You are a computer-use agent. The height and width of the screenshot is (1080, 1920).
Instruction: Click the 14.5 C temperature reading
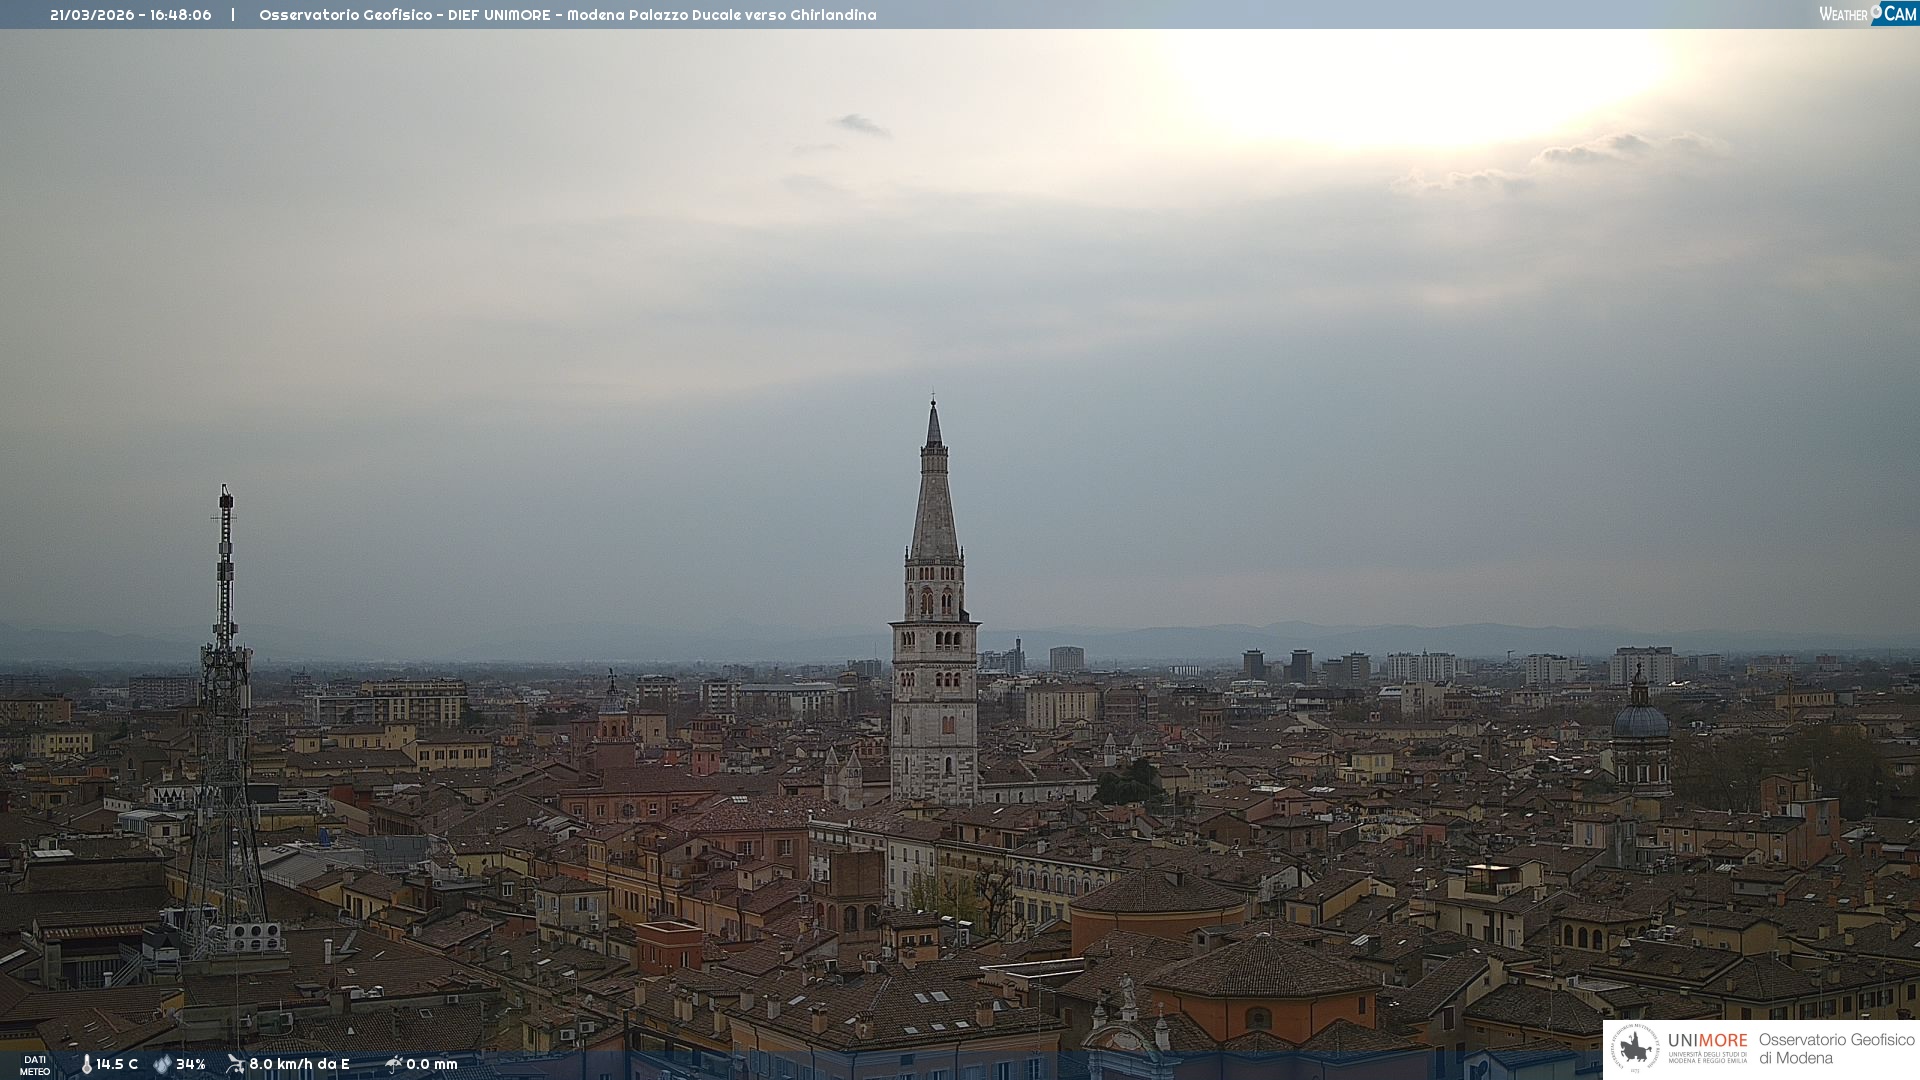tap(117, 1064)
